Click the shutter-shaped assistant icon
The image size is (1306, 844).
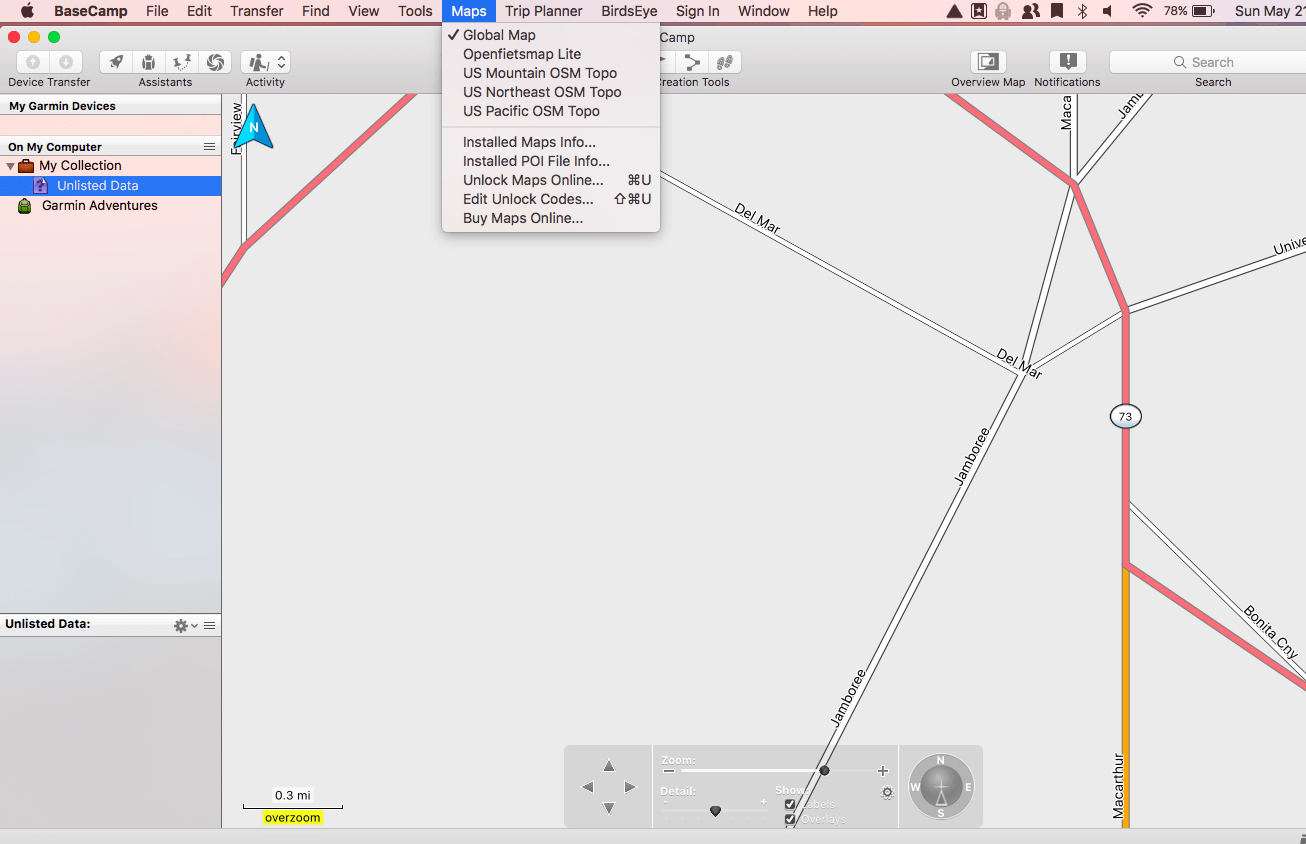(215, 62)
